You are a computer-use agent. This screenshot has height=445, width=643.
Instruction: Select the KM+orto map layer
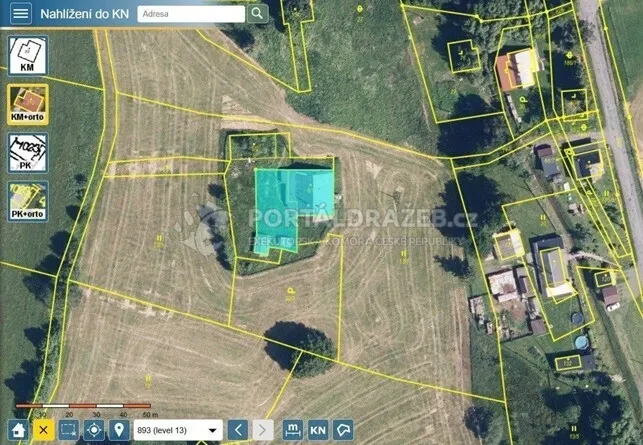click(27, 104)
